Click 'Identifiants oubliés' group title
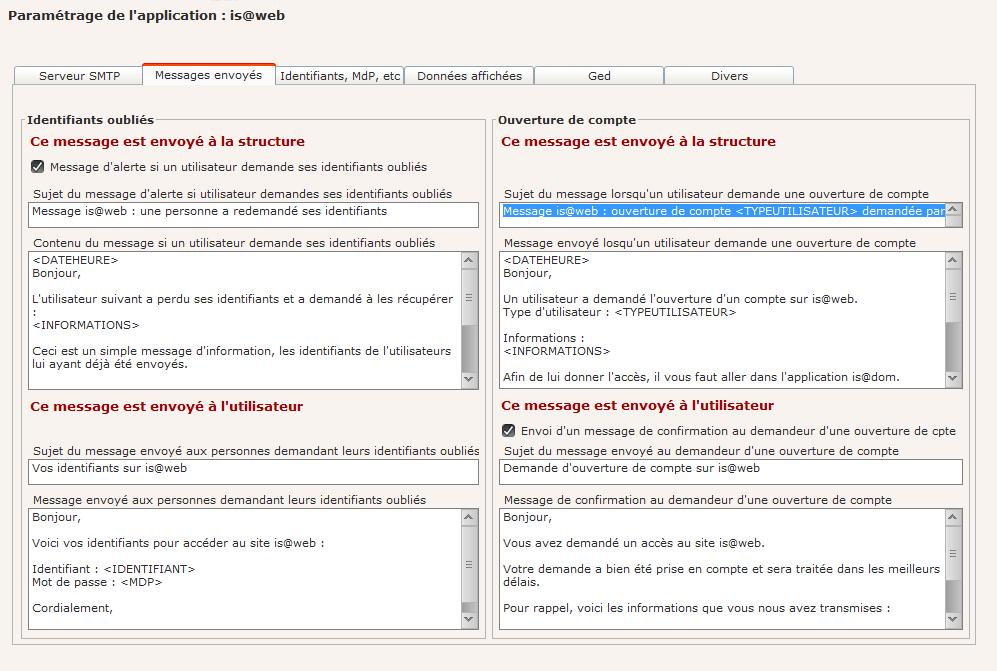997x671 pixels. [x=90, y=120]
